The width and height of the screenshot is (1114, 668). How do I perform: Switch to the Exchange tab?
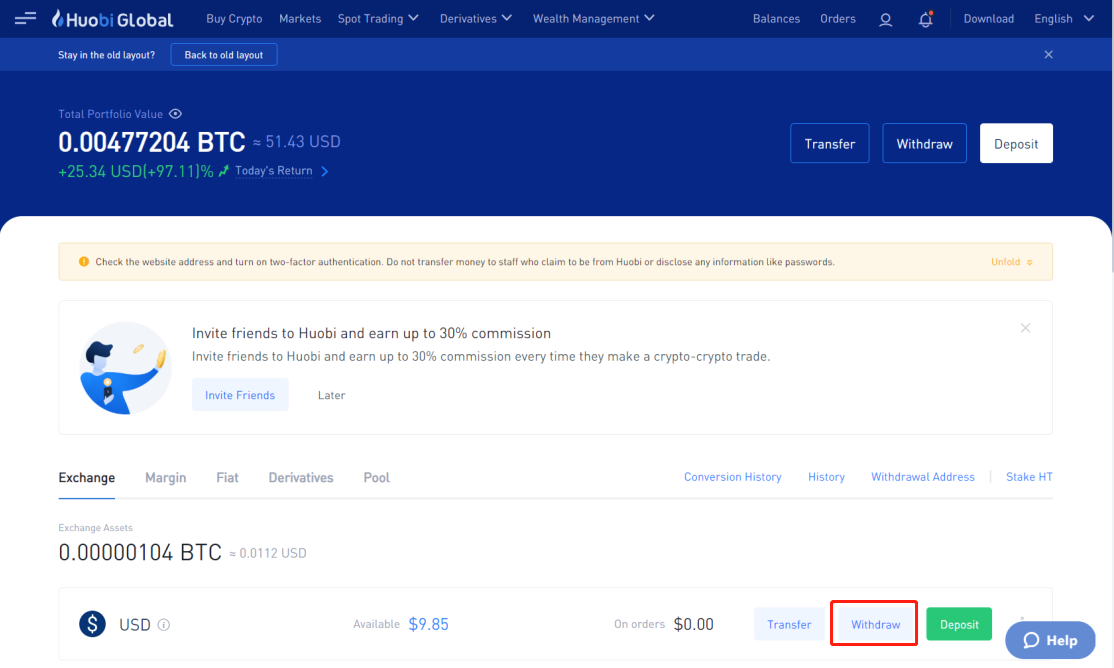coord(87,478)
